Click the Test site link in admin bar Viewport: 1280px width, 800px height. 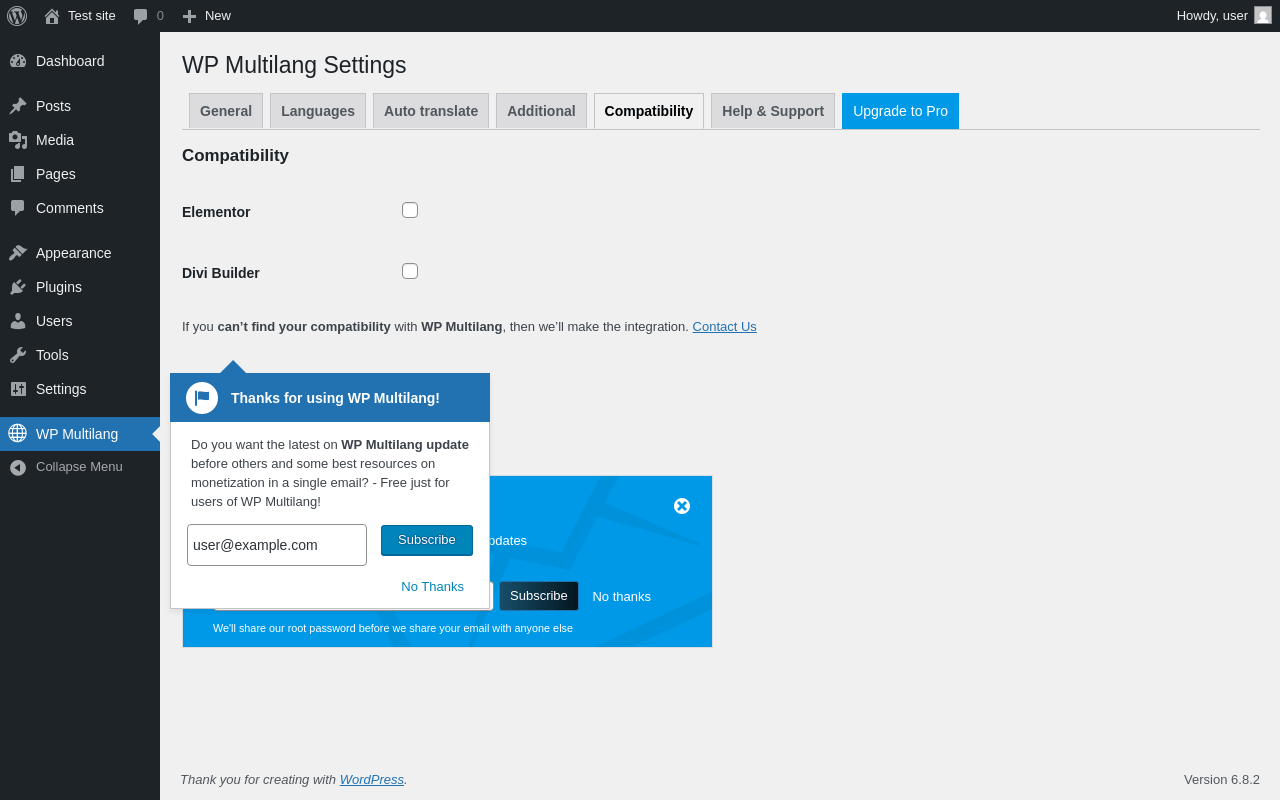(91, 16)
